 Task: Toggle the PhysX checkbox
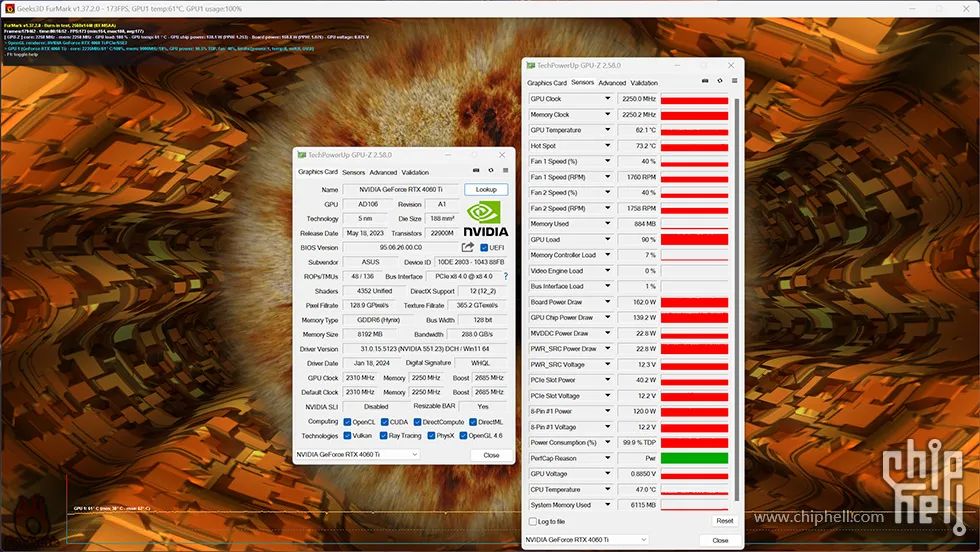431,436
